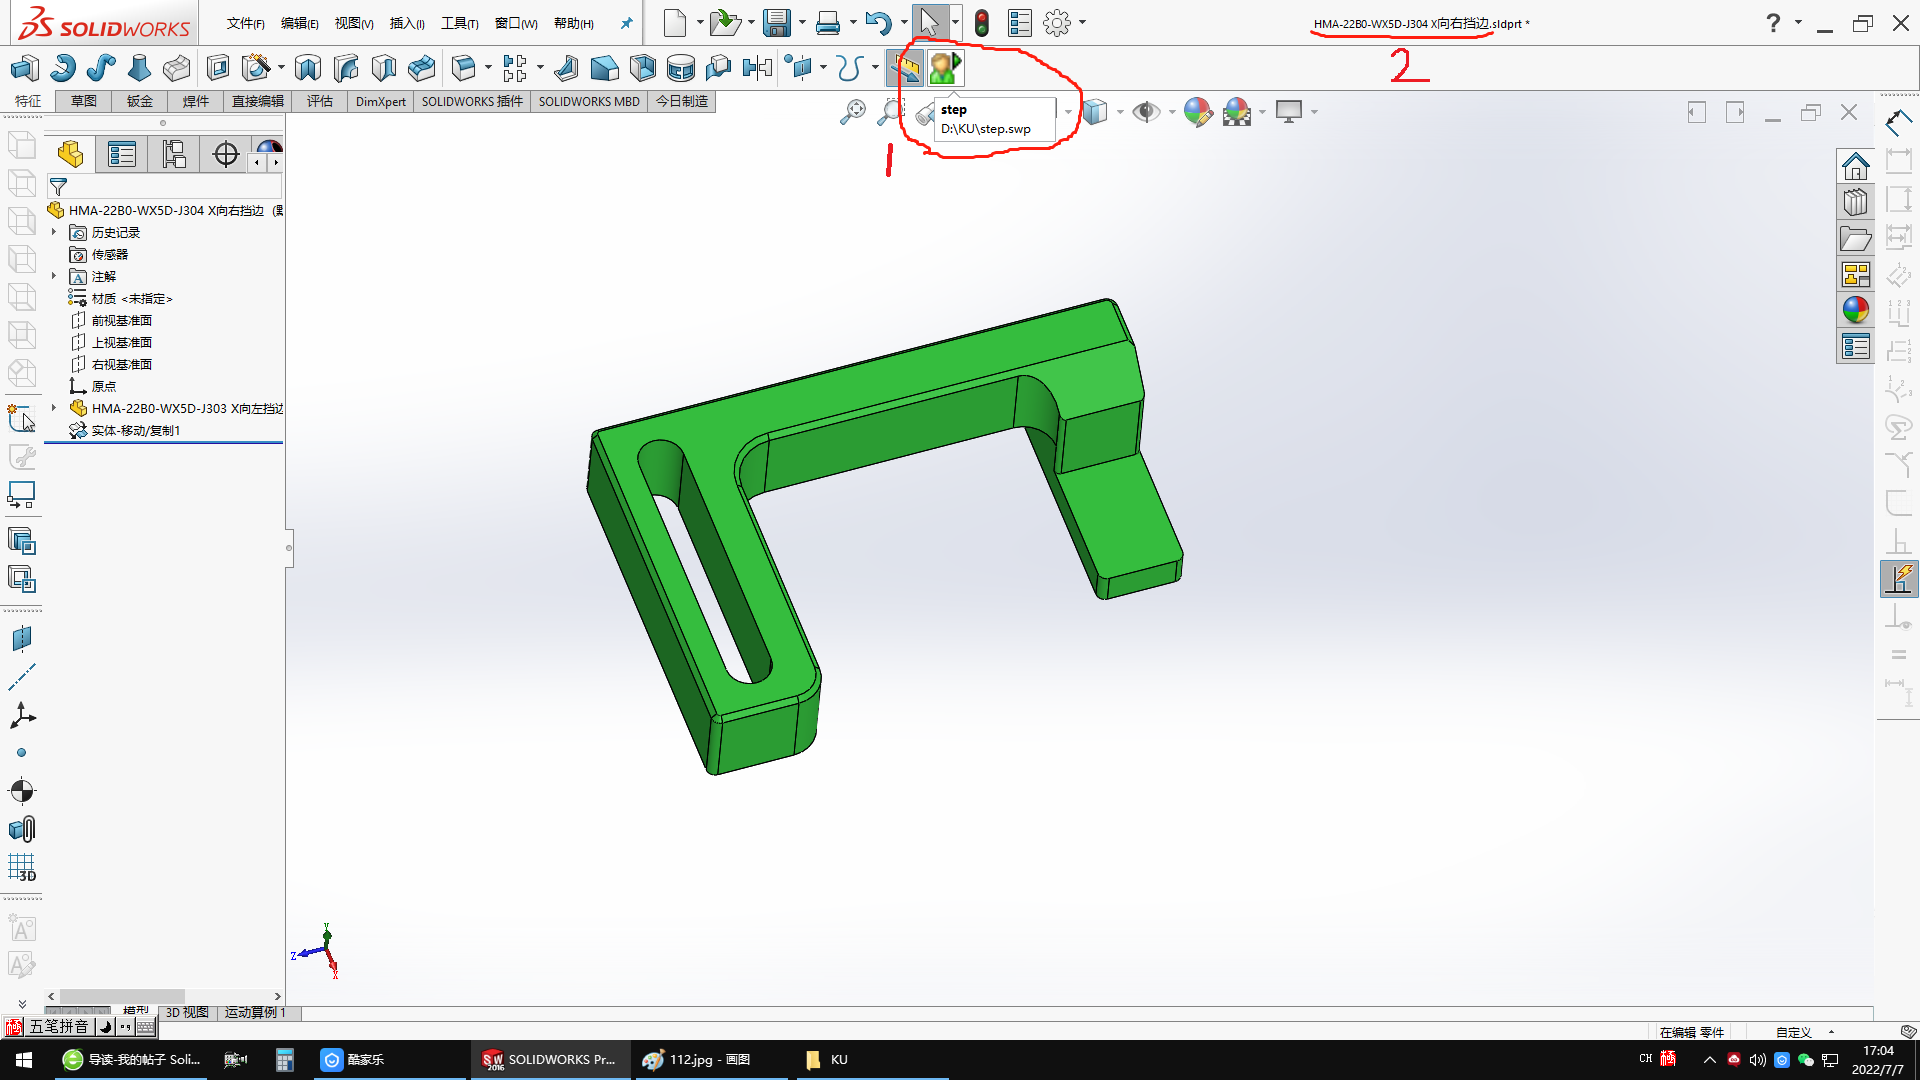Open the Design Library folder icon
The width and height of the screenshot is (1920, 1080).
pos(1856,238)
